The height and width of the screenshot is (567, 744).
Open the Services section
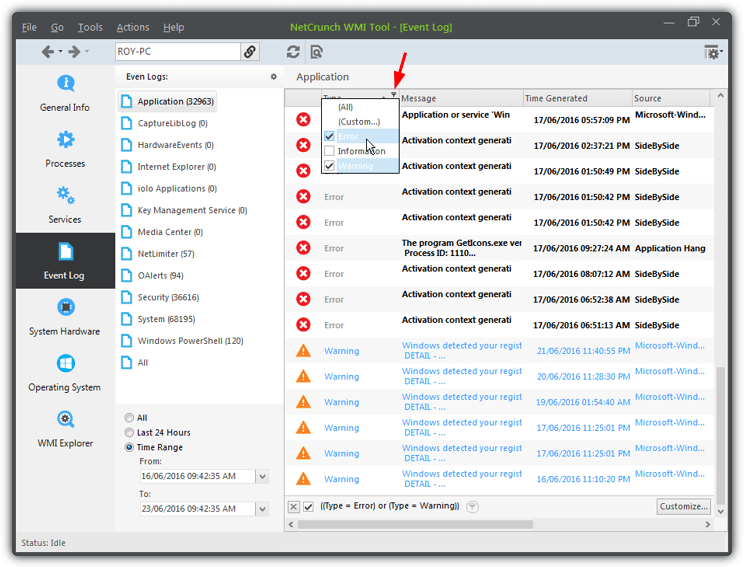coord(65,205)
